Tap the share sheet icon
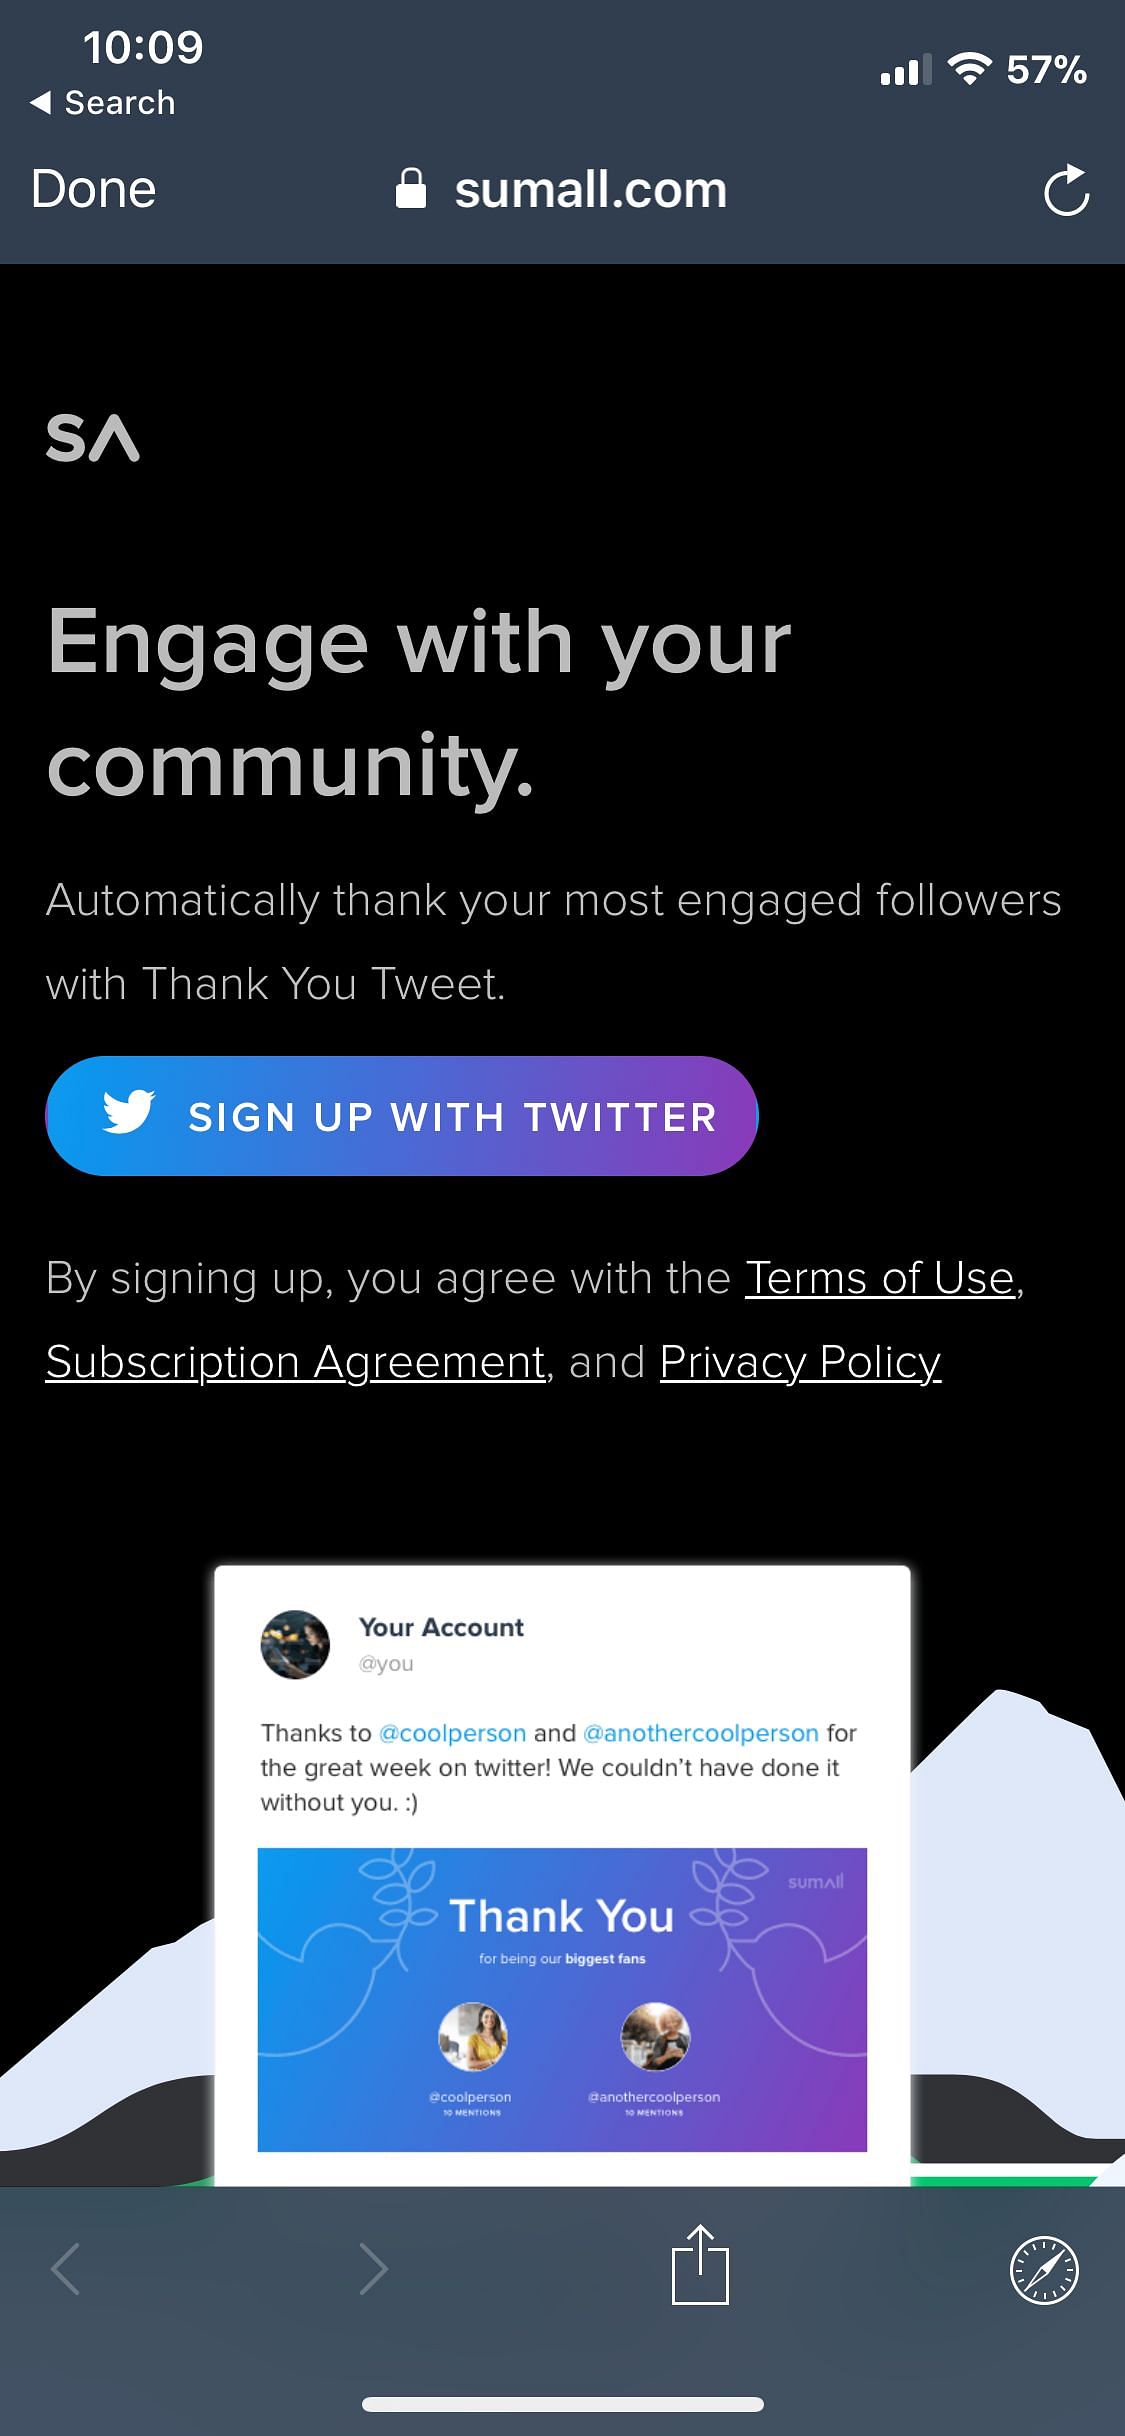1125x2436 pixels. [x=700, y=2264]
